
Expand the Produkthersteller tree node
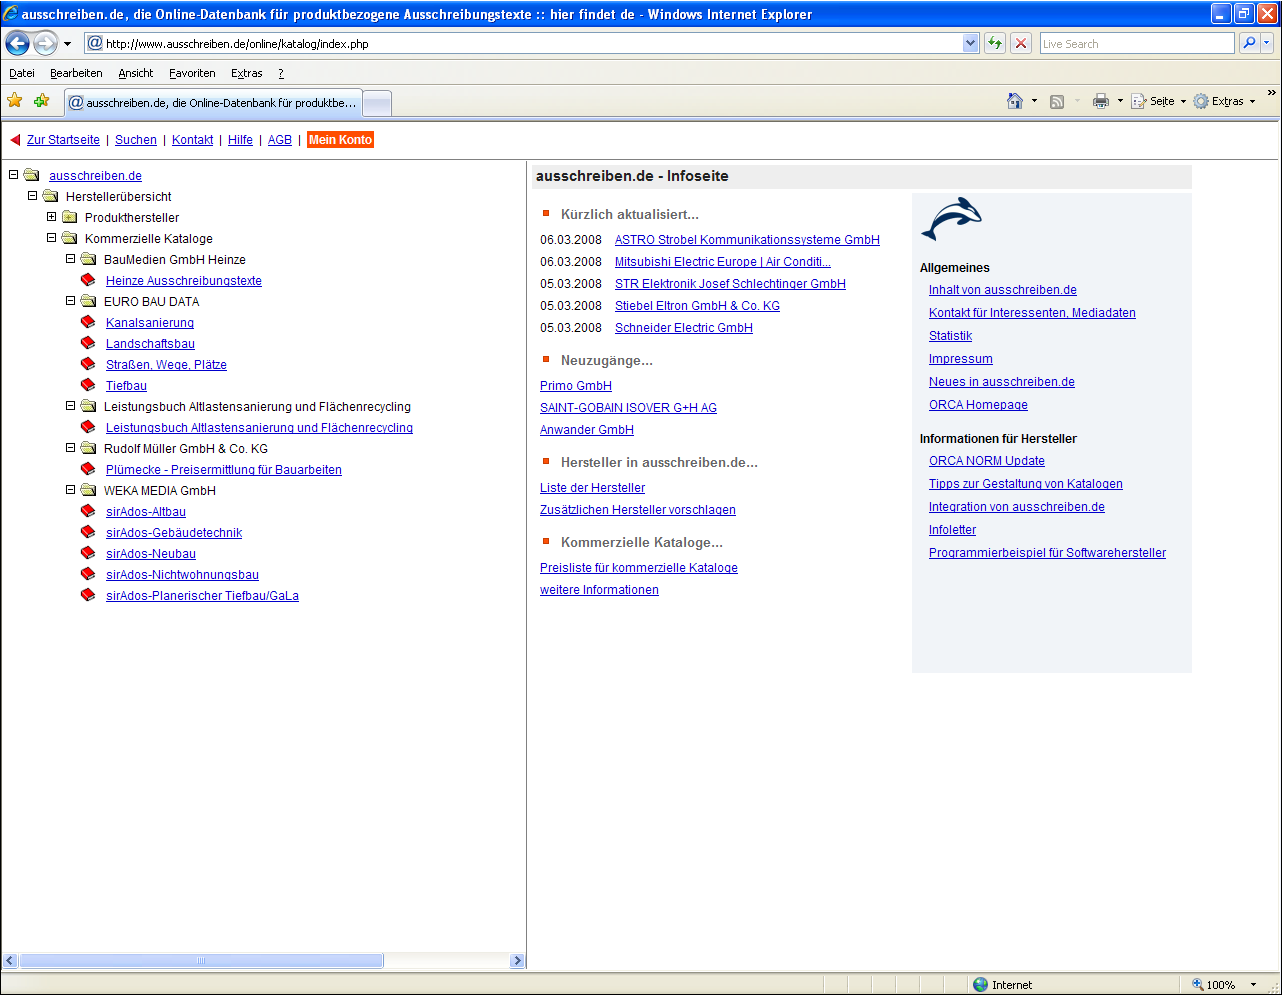(x=52, y=217)
